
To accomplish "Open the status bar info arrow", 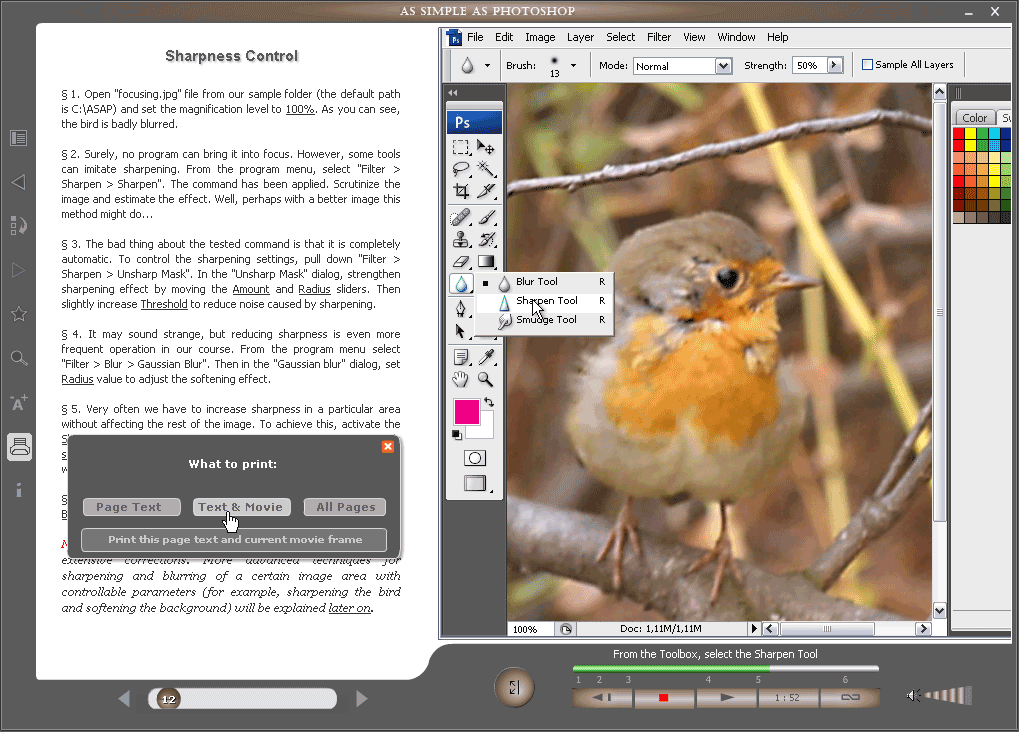I will tap(754, 629).
